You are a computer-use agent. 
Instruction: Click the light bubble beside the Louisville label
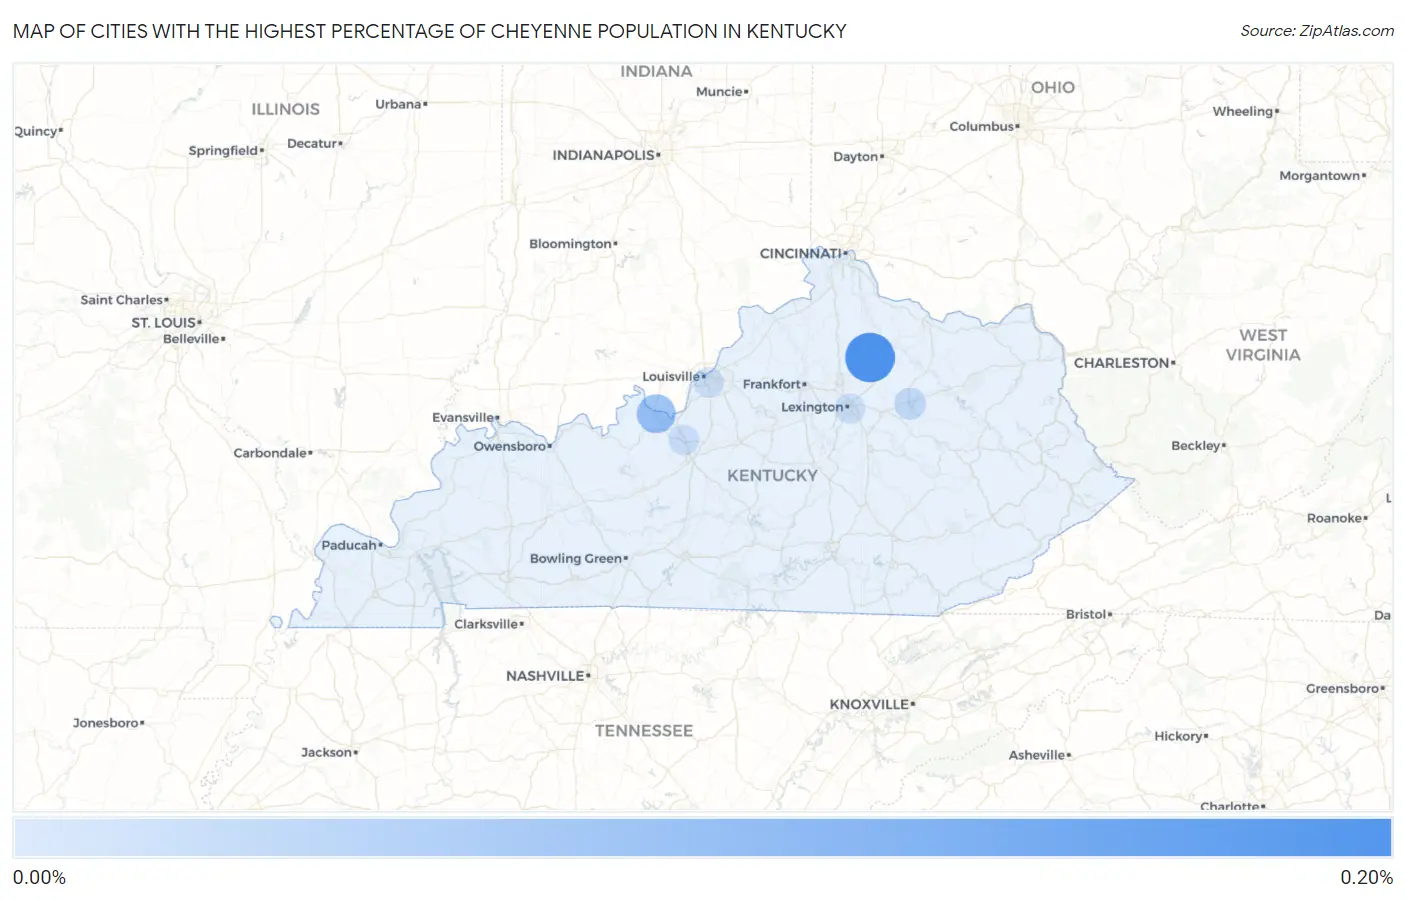(x=708, y=381)
